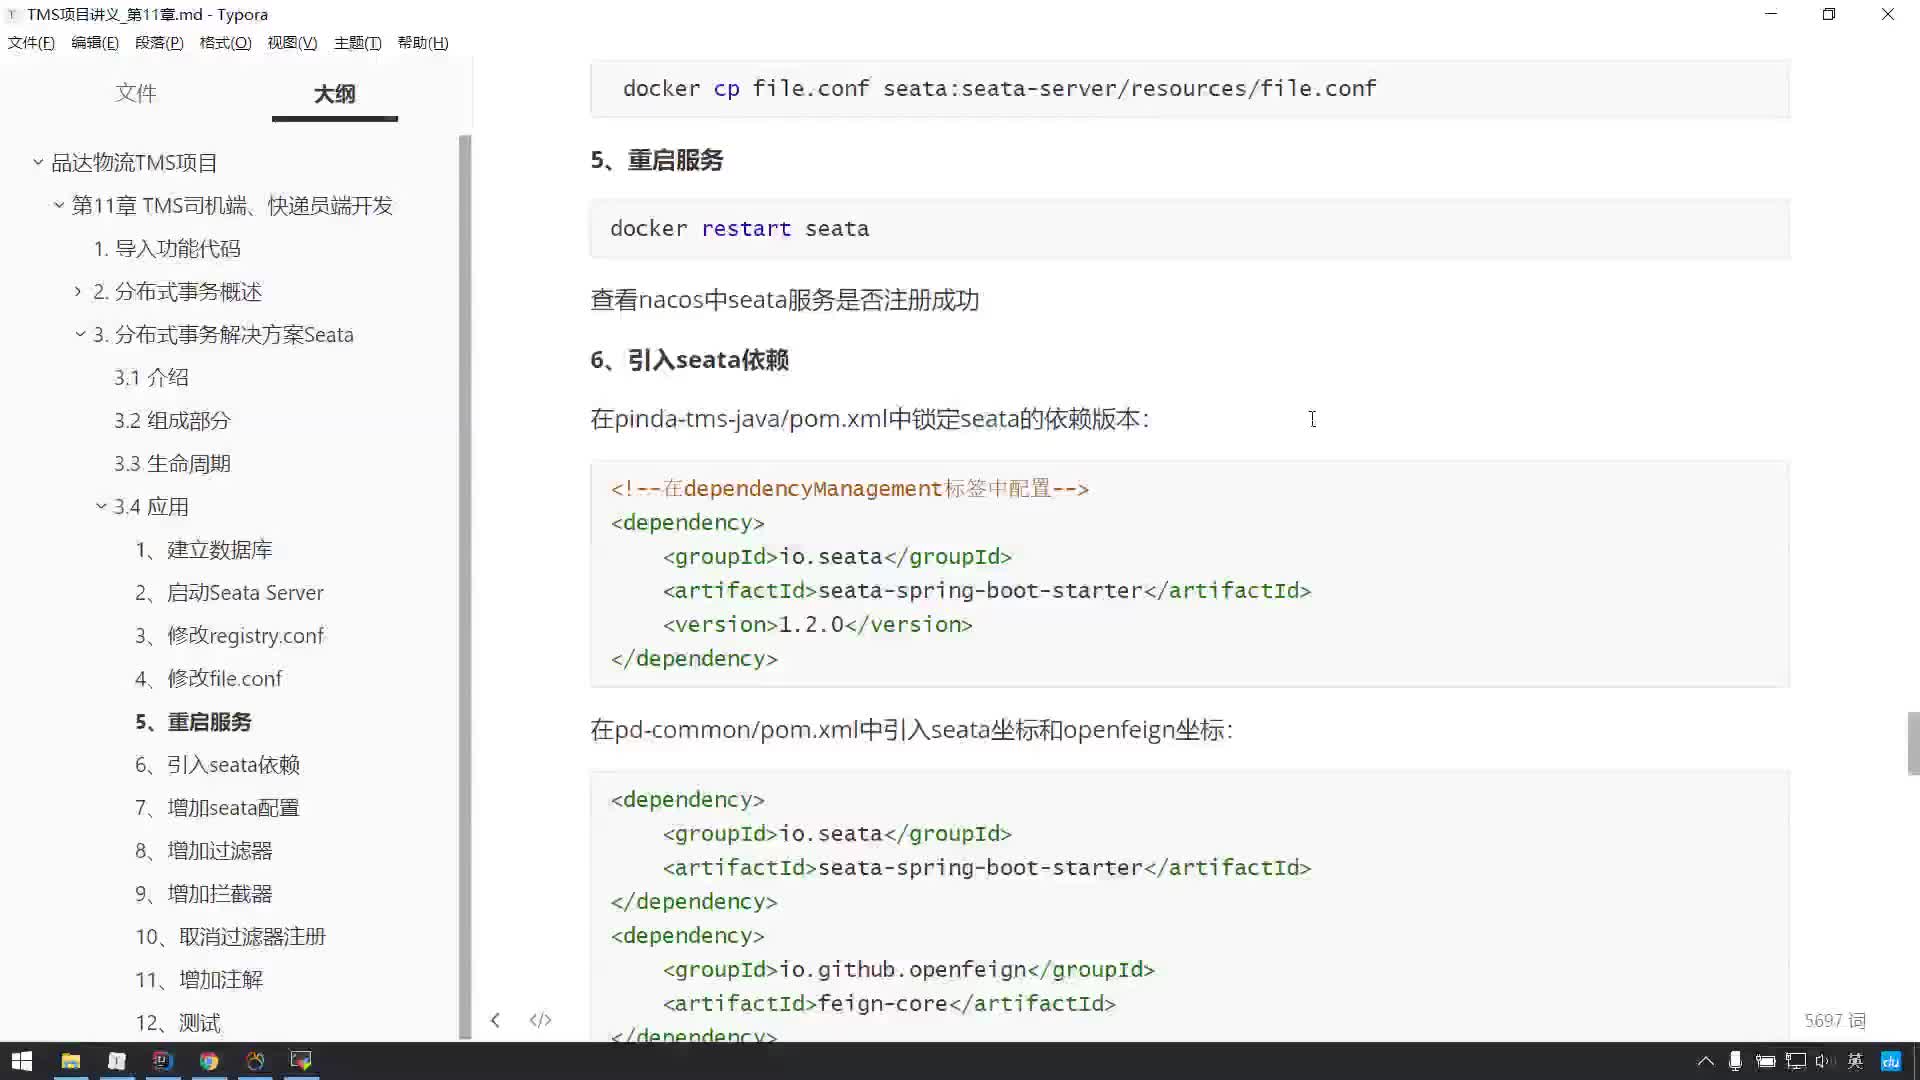Select outline item 6、引入seata依赖
The image size is (1920, 1080).
click(217, 764)
